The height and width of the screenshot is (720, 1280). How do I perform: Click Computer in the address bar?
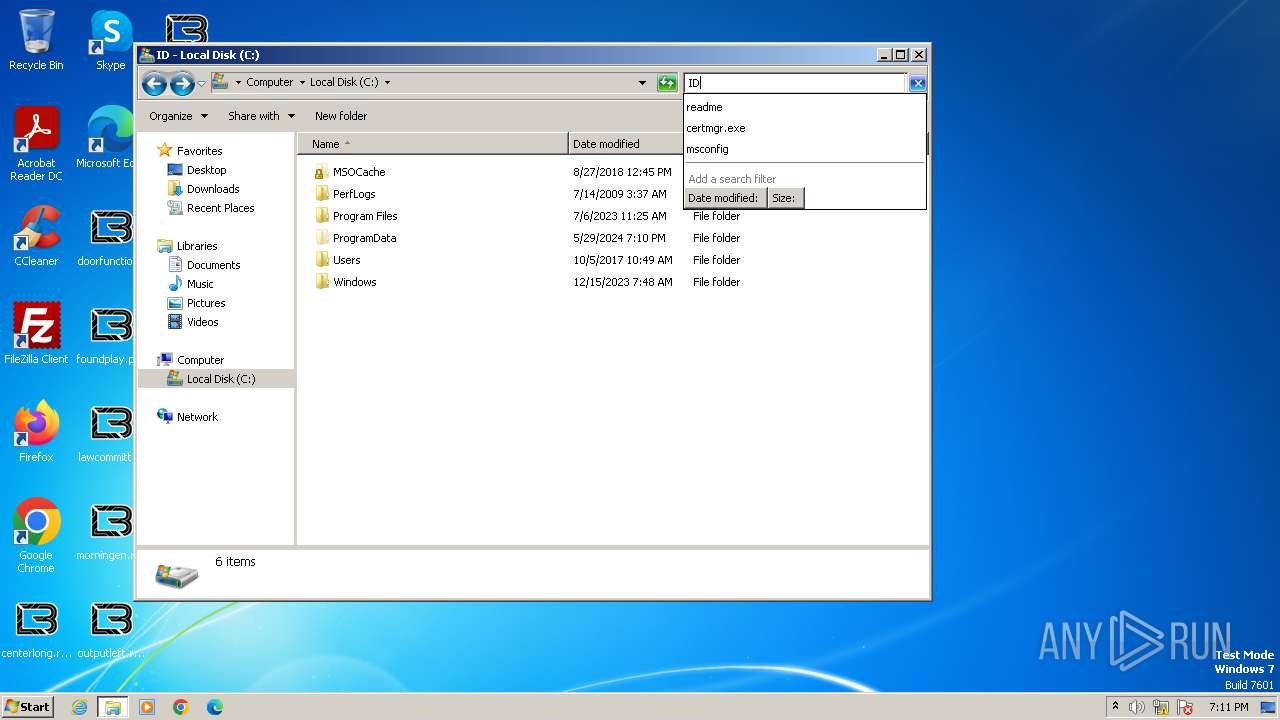point(270,83)
